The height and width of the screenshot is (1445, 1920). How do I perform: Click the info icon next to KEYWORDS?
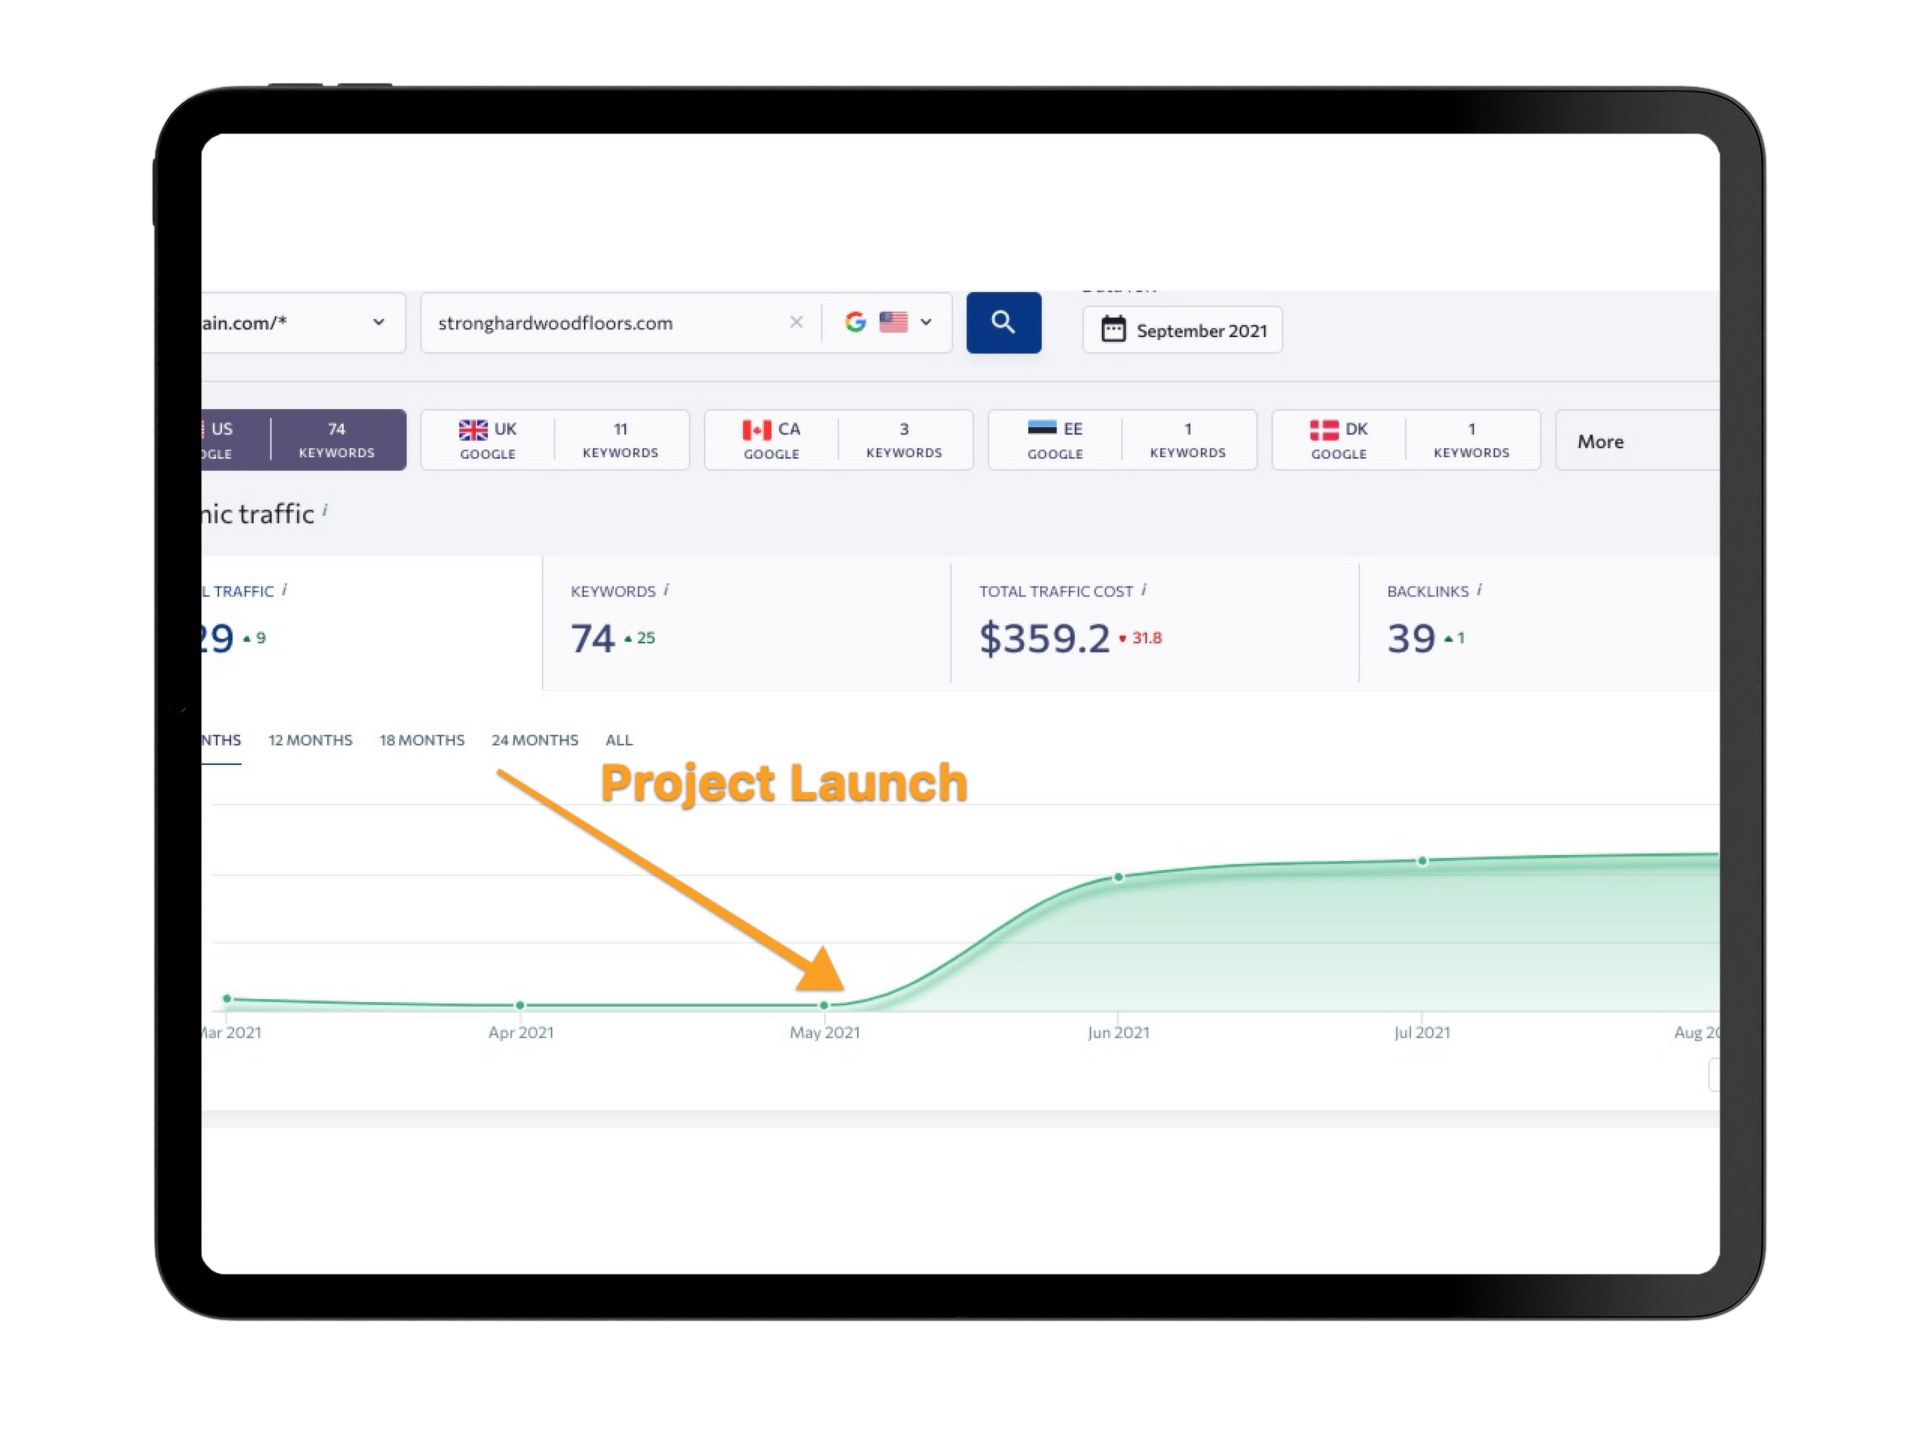[x=667, y=590]
